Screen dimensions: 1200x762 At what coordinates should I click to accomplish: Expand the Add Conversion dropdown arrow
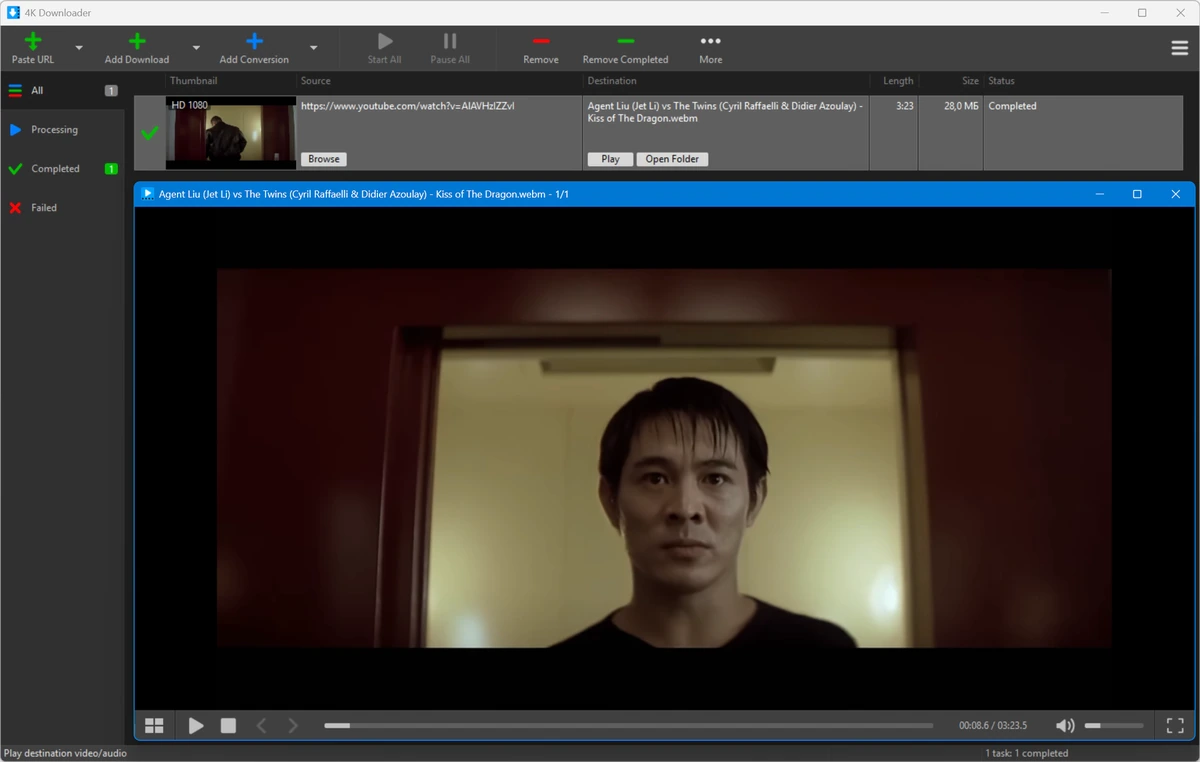coord(313,47)
